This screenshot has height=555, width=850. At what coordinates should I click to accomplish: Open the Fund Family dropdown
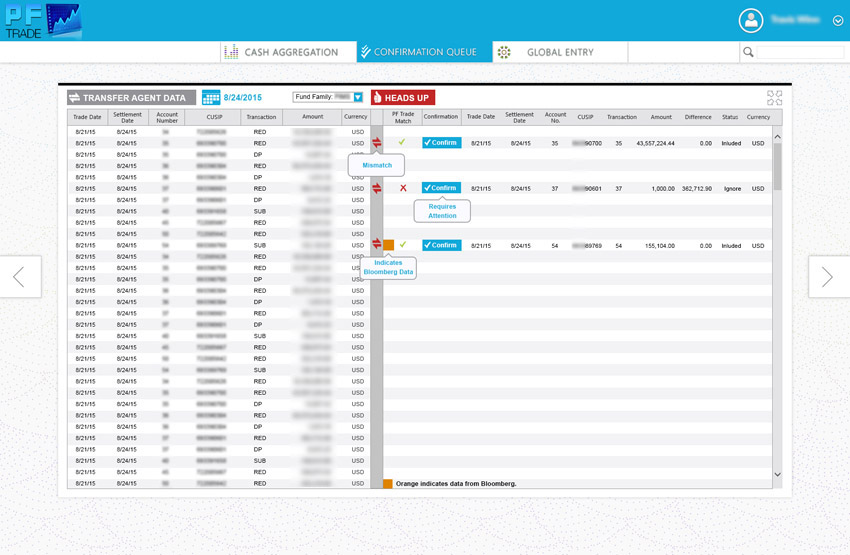click(x=357, y=97)
